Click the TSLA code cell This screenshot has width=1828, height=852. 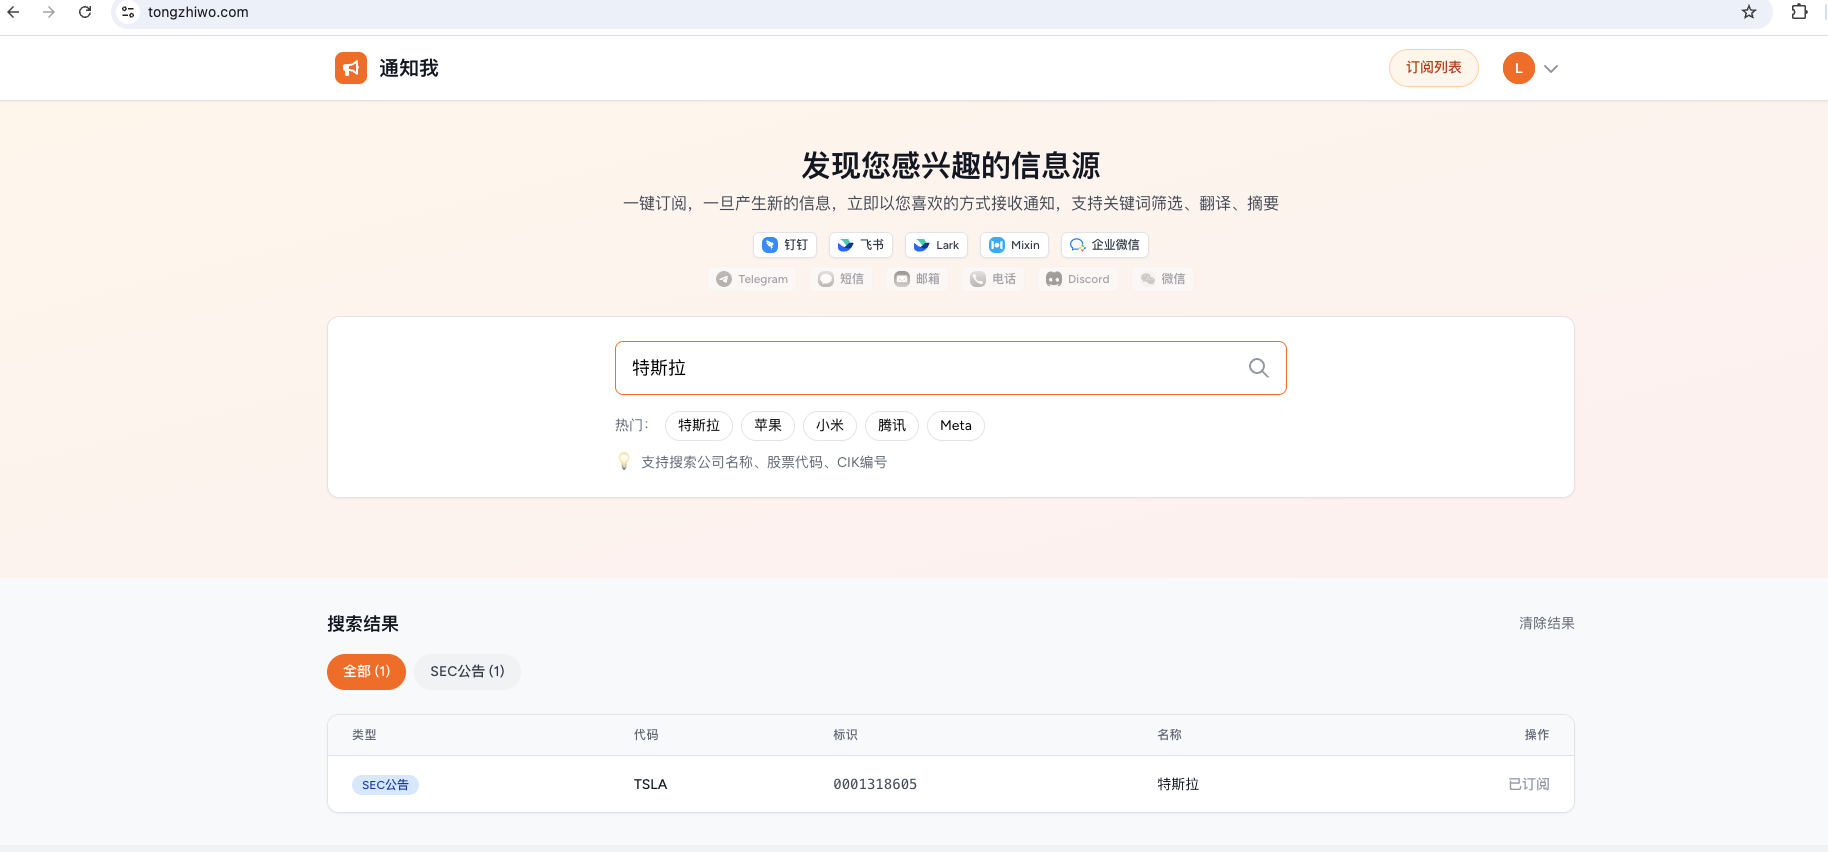pyautogui.click(x=650, y=784)
